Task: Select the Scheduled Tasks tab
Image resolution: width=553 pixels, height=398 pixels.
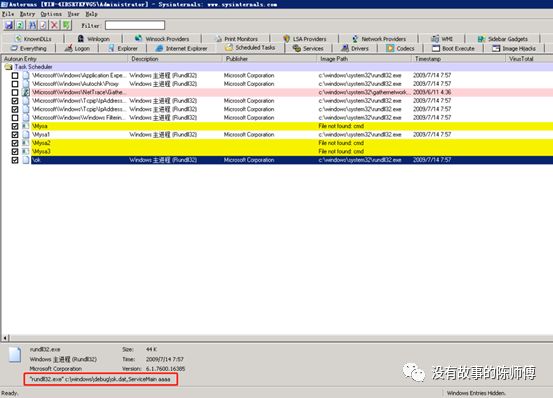Action: (x=250, y=47)
